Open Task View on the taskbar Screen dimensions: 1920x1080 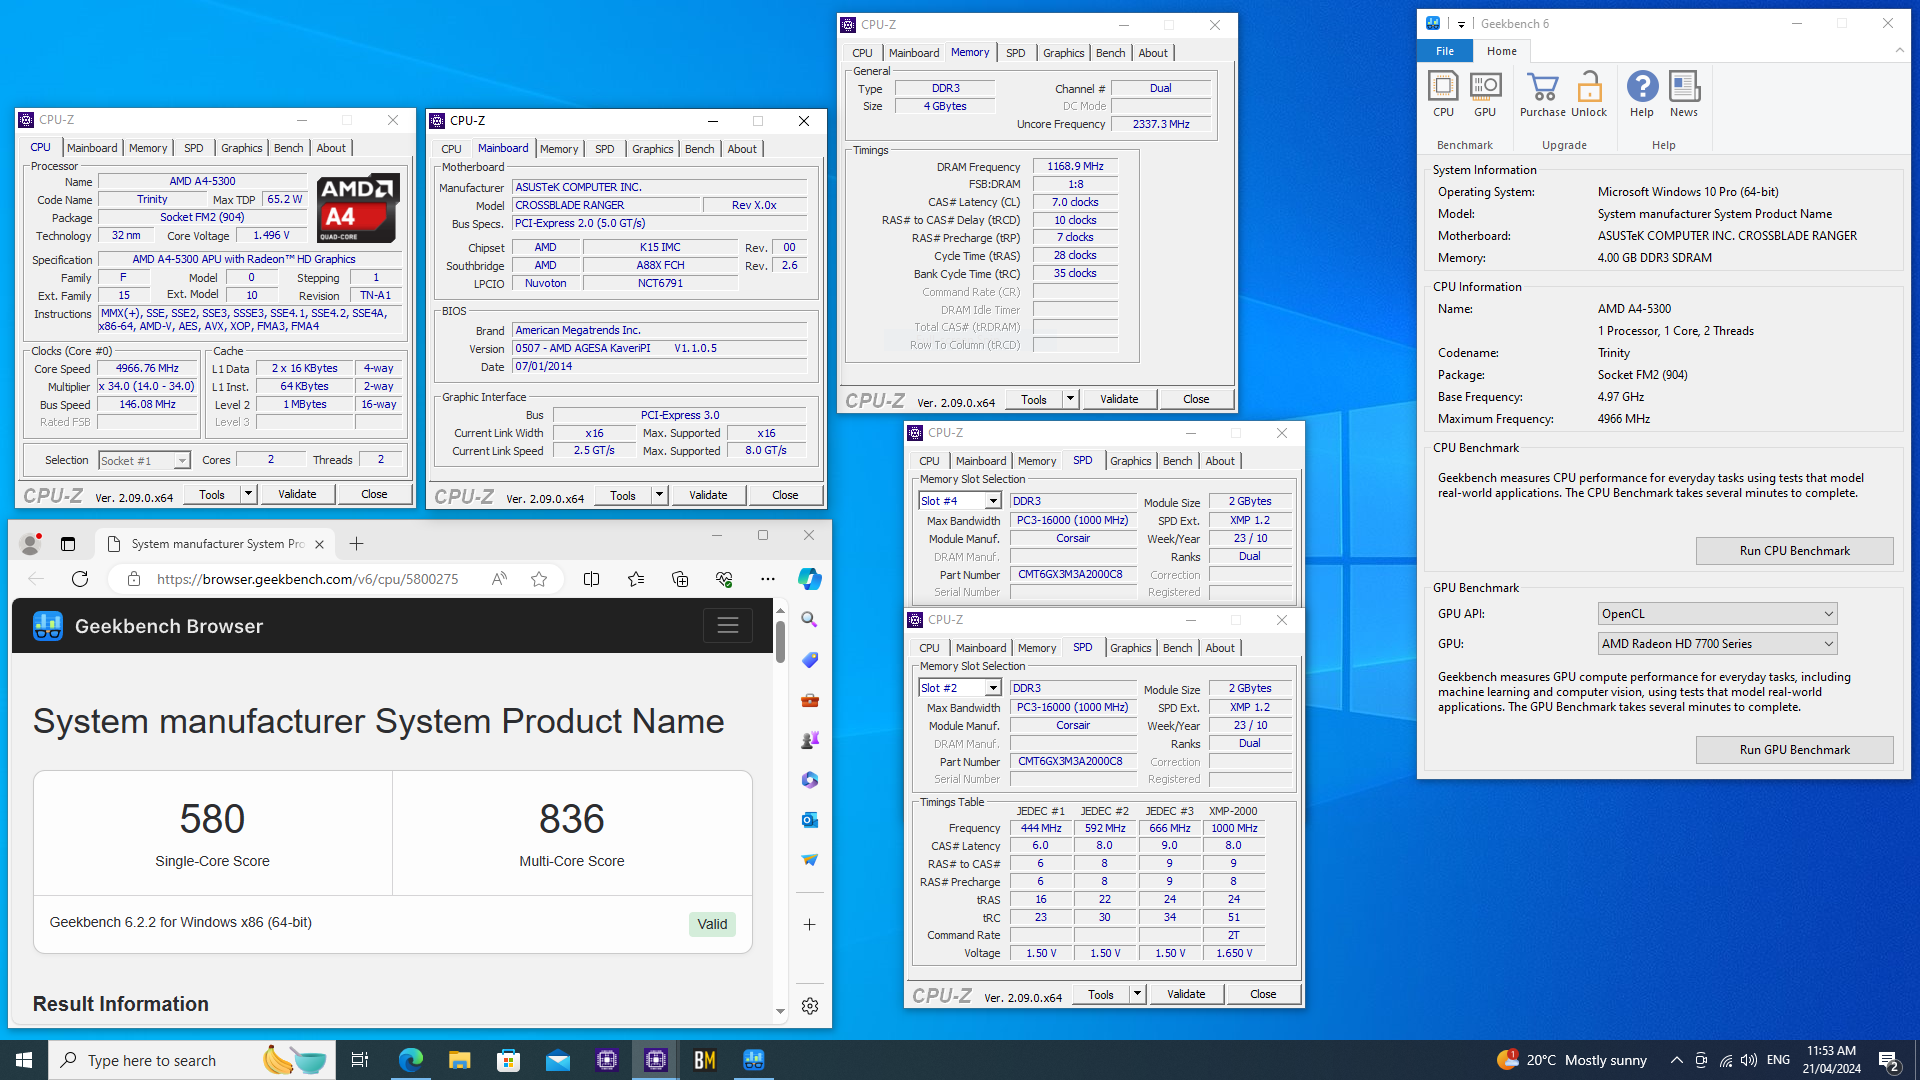coord(360,1060)
